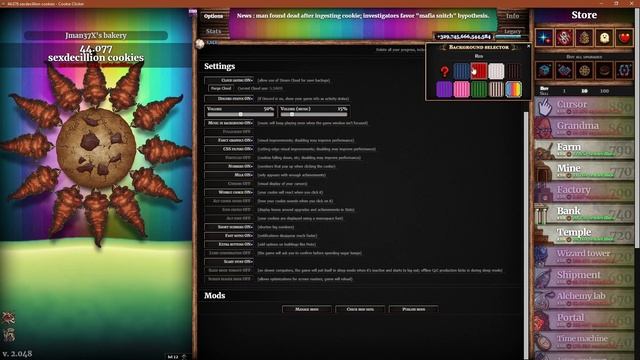Buy a Wizard tower building
This screenshot has width=640, height=360.
coord(584,256)
